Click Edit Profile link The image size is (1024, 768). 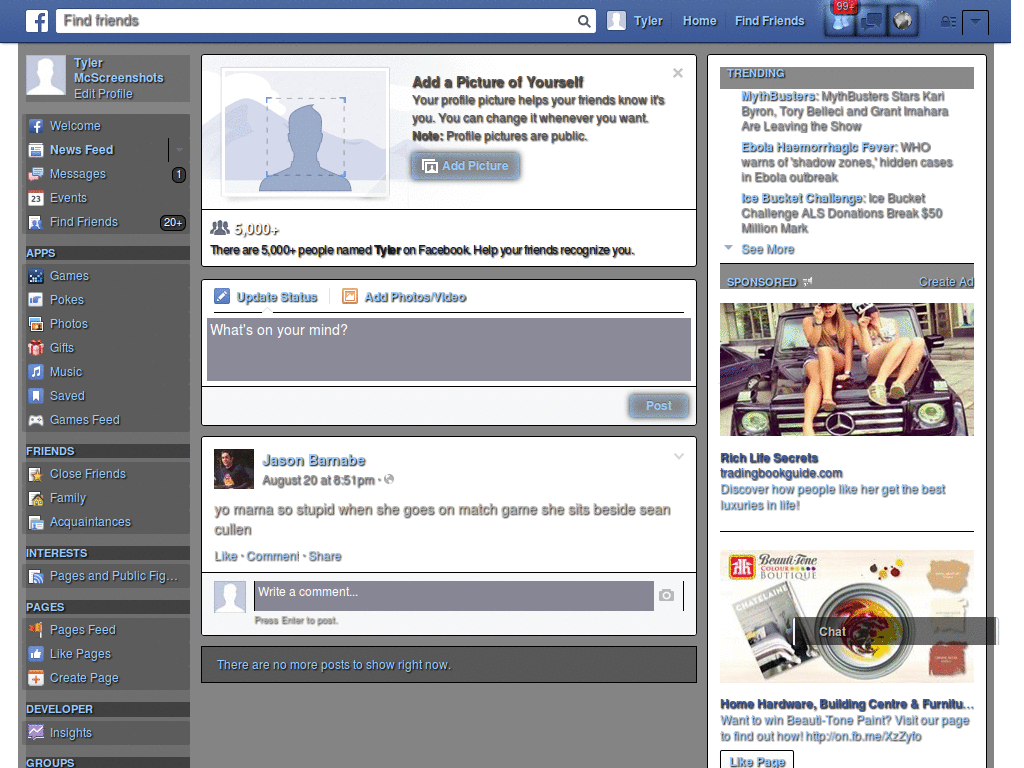[103, 94]
